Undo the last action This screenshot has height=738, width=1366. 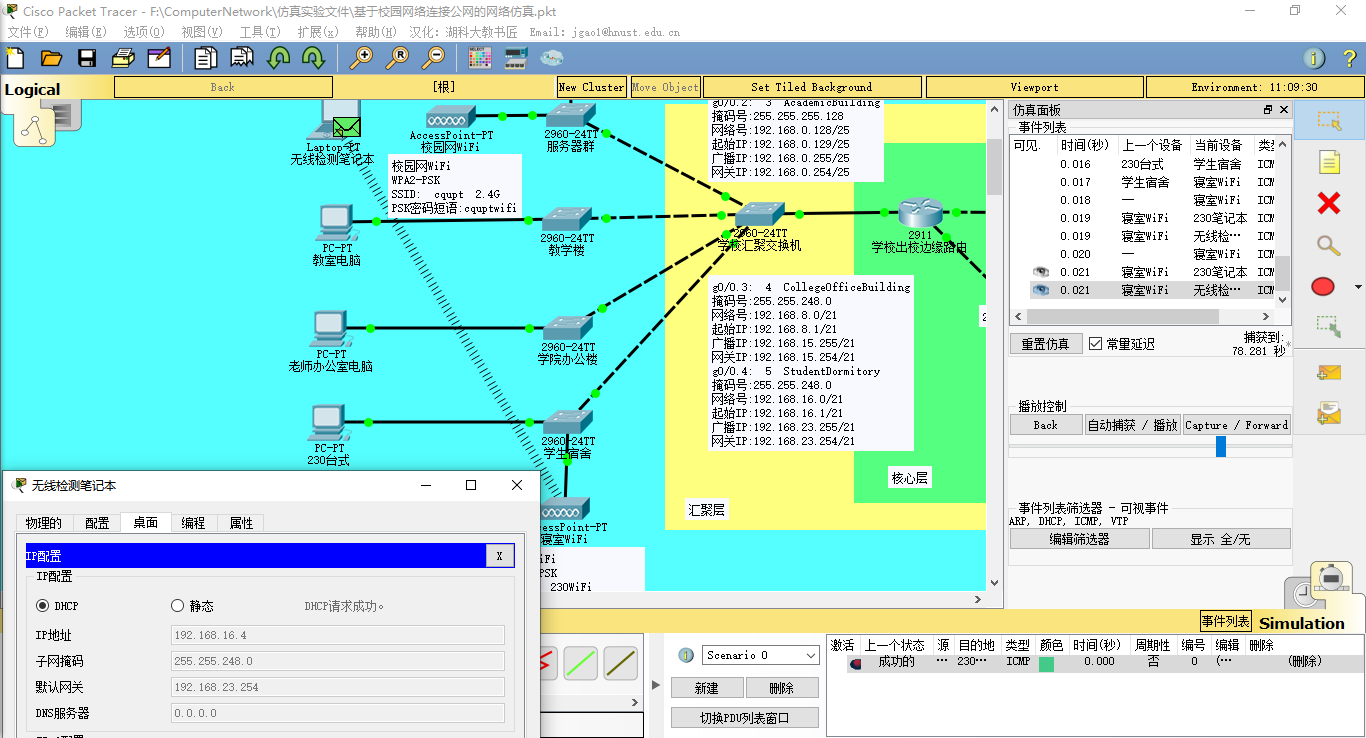point(278,58)
